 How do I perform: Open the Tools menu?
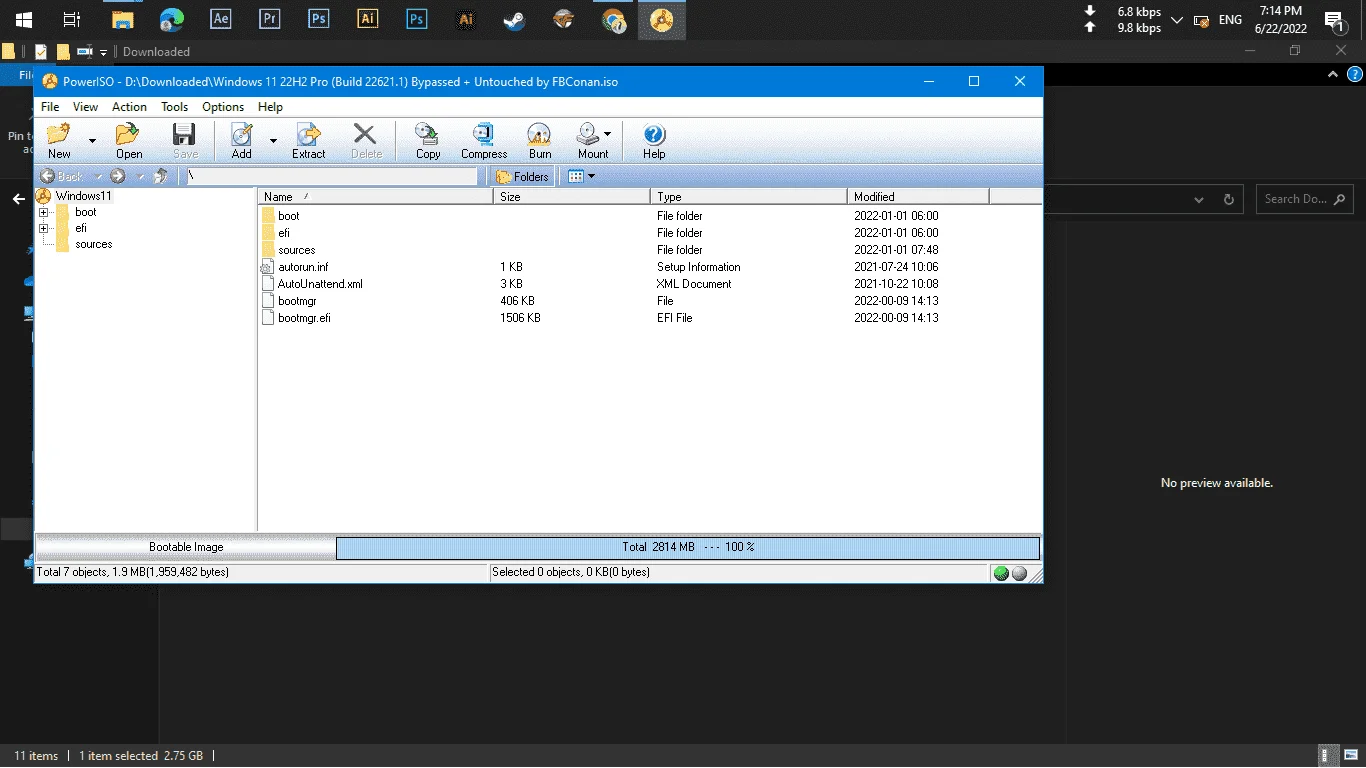pyautogui.click(x=174, y=107)
